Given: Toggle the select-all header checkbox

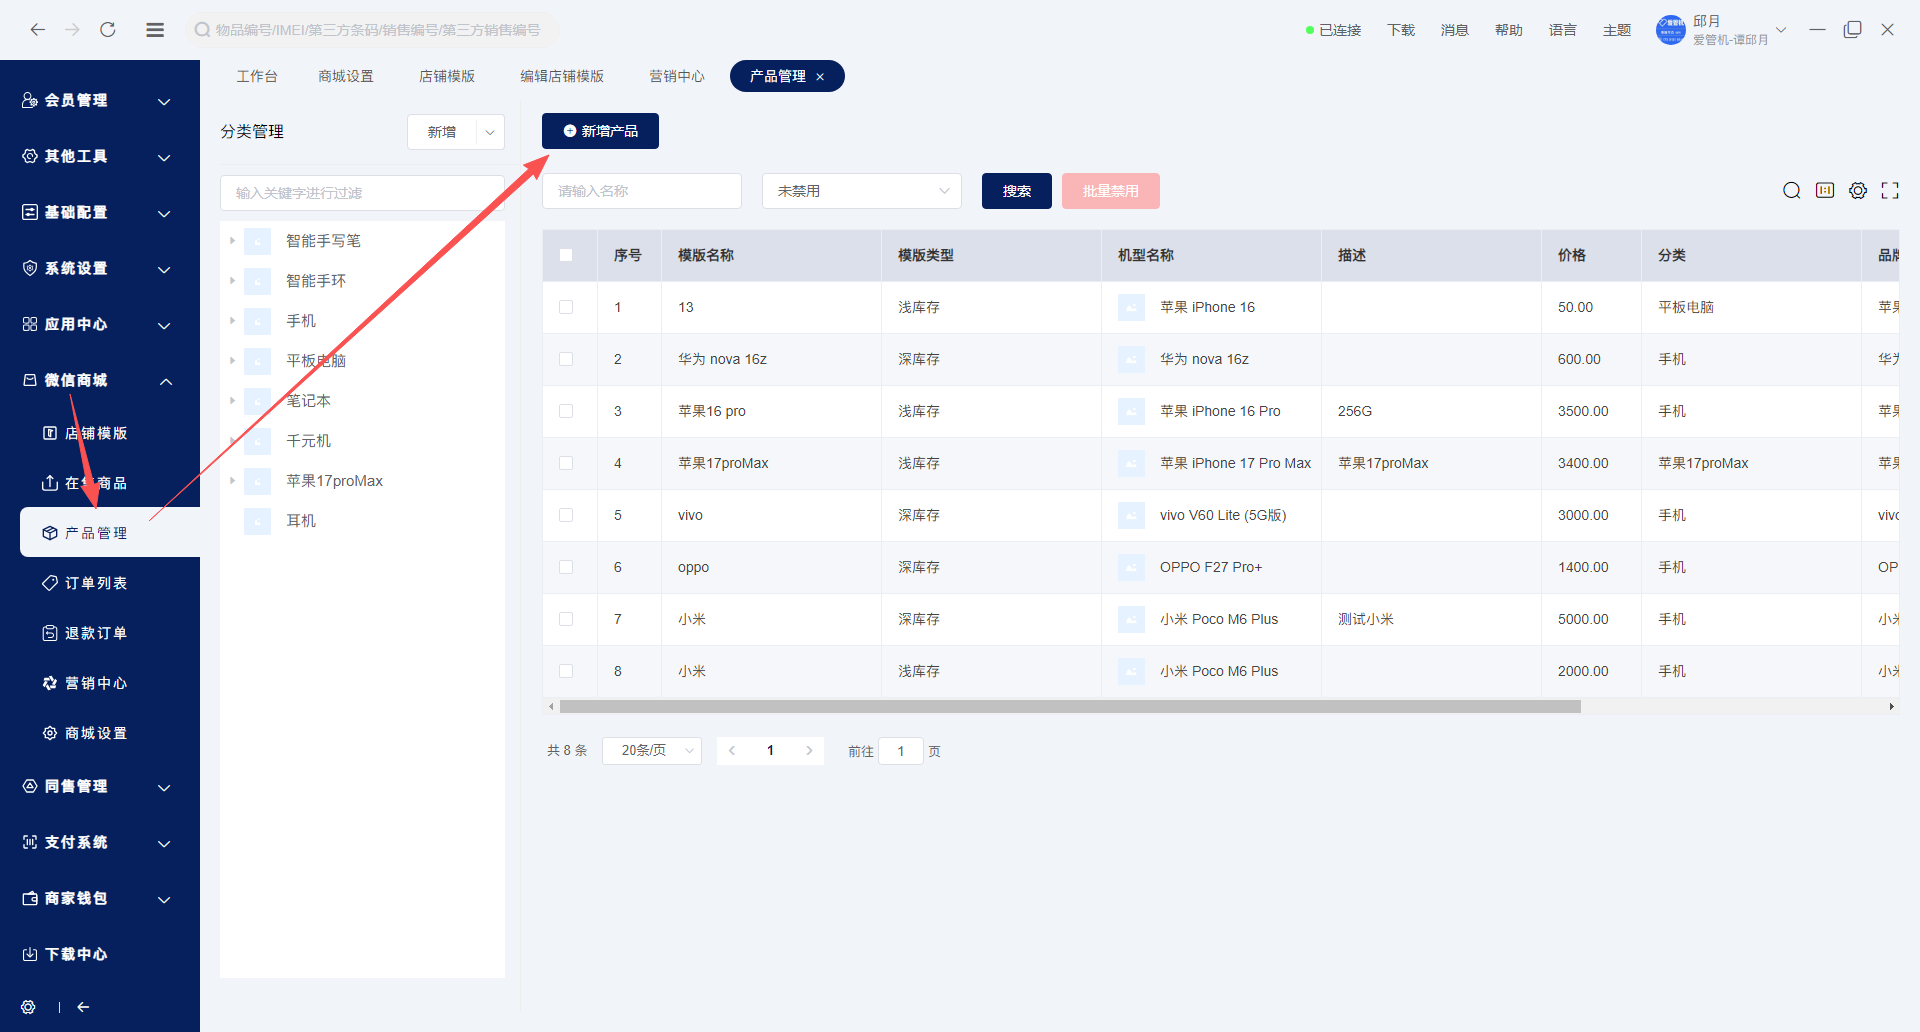Looking at the screenshot, I should [x=566, y=255].
